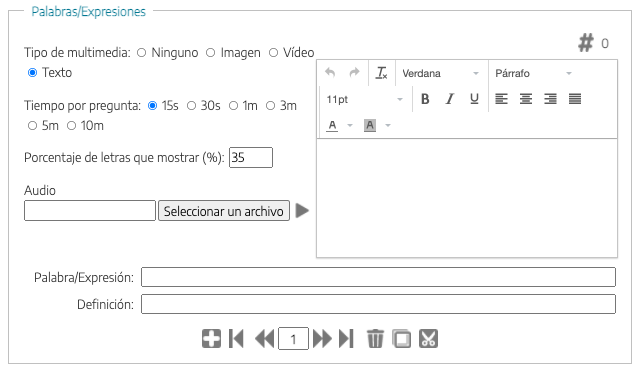Open the text color picker arrow
This screenshot has height=373, width=640.
click(x=350, y=125)
